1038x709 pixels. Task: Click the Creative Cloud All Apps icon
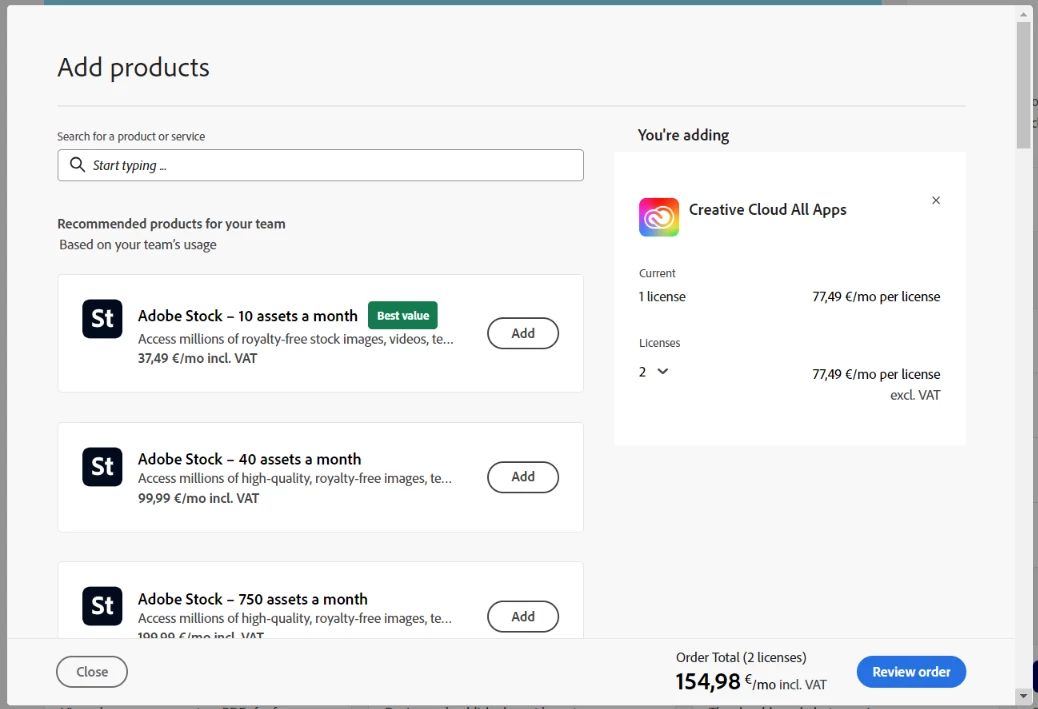point(659,217)
